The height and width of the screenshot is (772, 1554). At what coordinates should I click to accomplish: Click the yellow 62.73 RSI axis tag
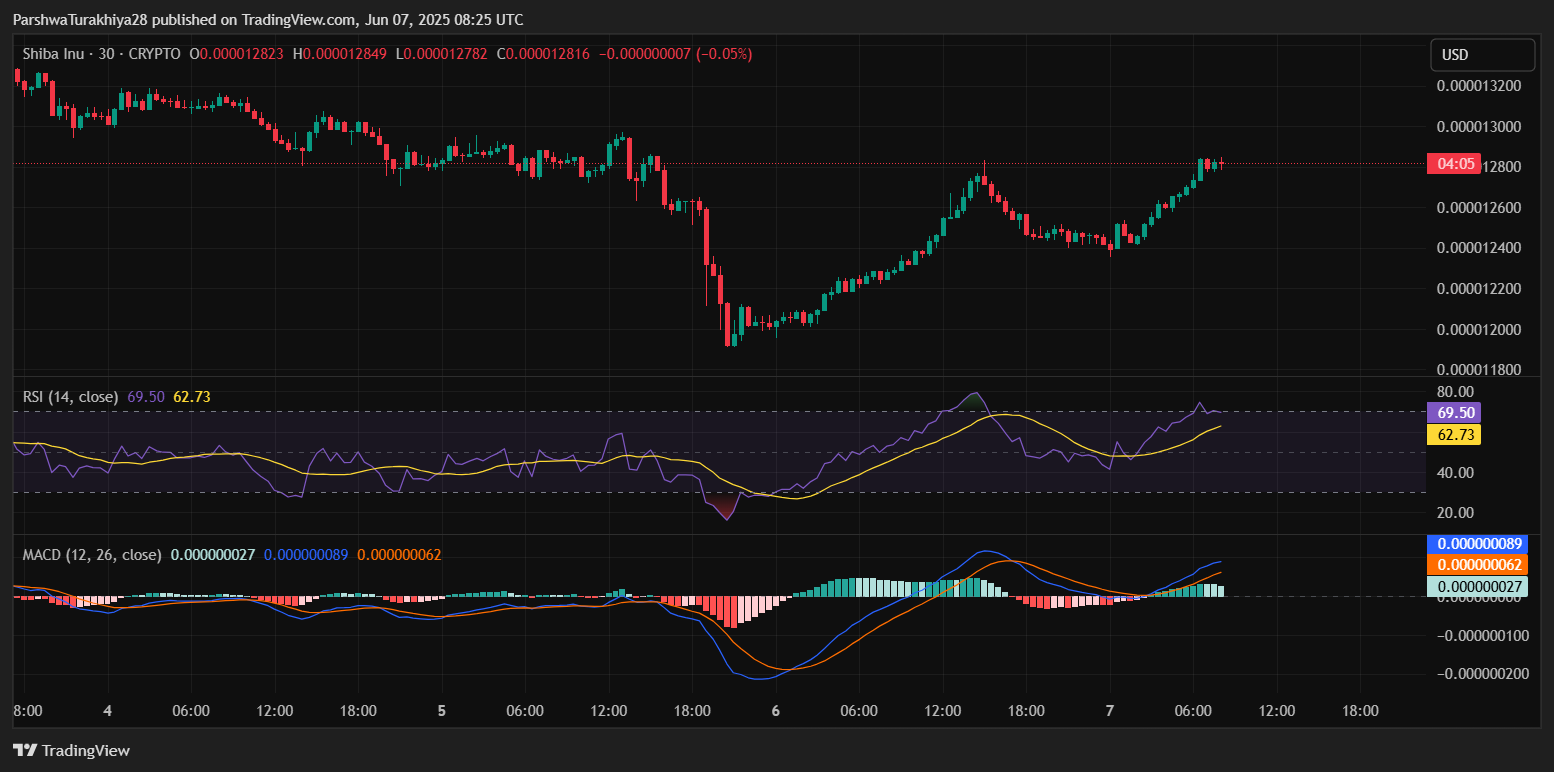point(1453,435)
